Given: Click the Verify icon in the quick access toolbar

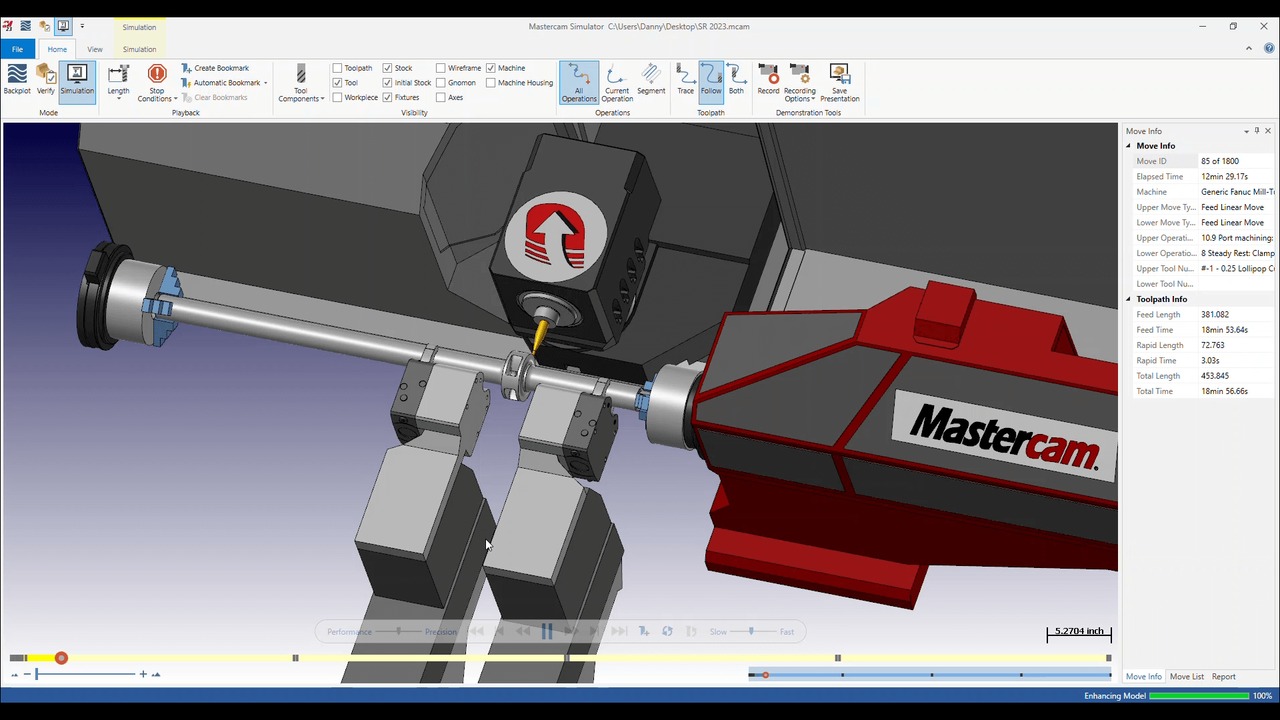Looking at the screenshot, I should (x=44, y=26).
